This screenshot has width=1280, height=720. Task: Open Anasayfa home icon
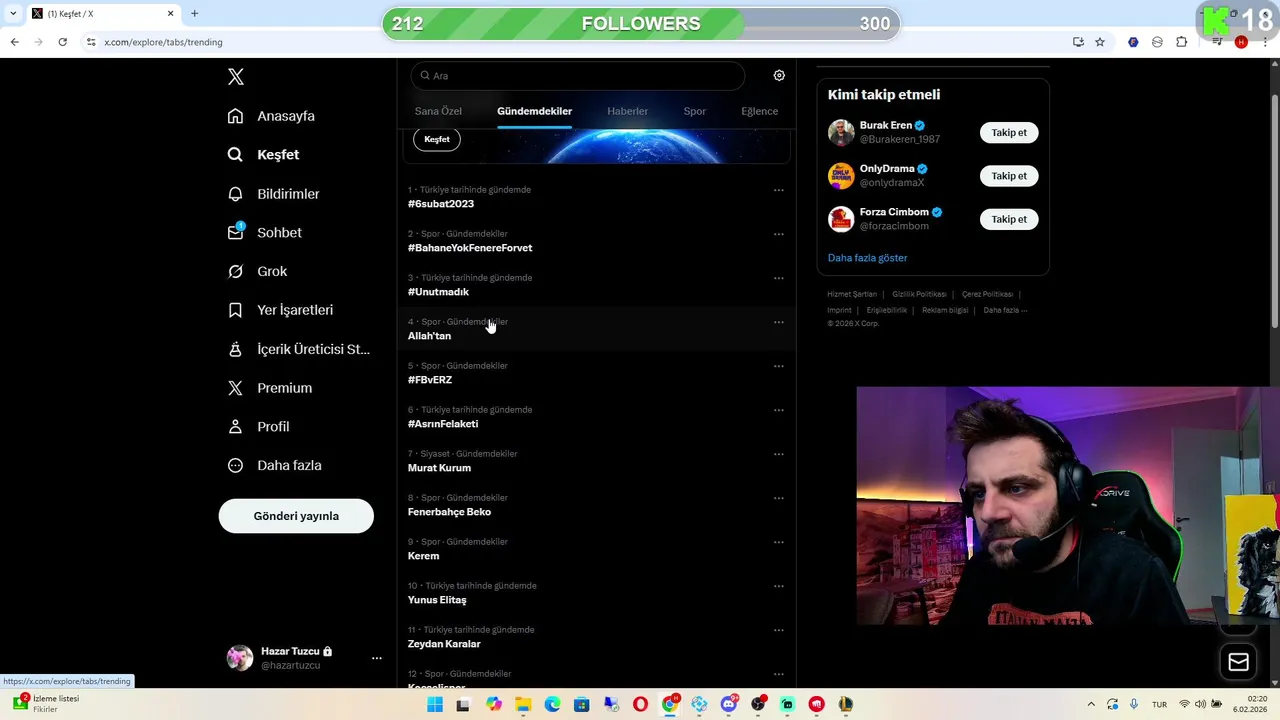(x=235, y=116)
